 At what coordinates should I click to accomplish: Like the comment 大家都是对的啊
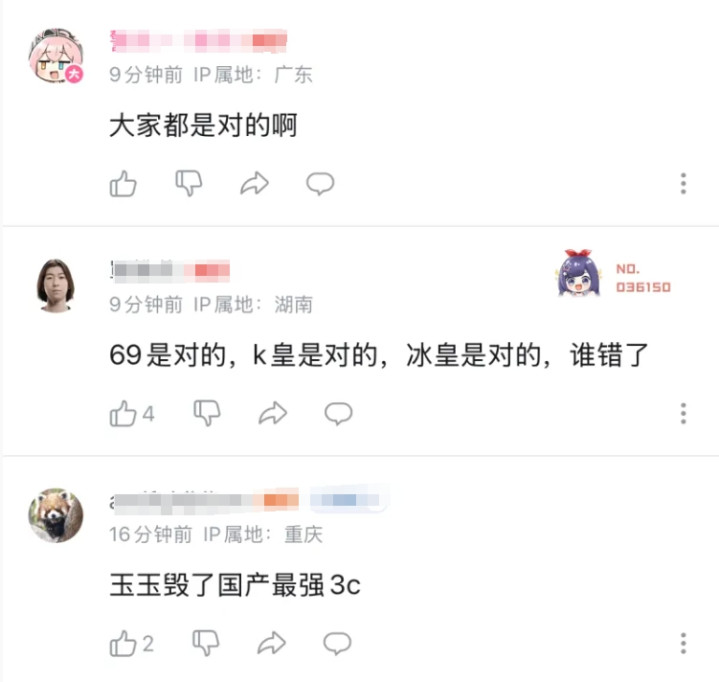(x=123, y=184)
